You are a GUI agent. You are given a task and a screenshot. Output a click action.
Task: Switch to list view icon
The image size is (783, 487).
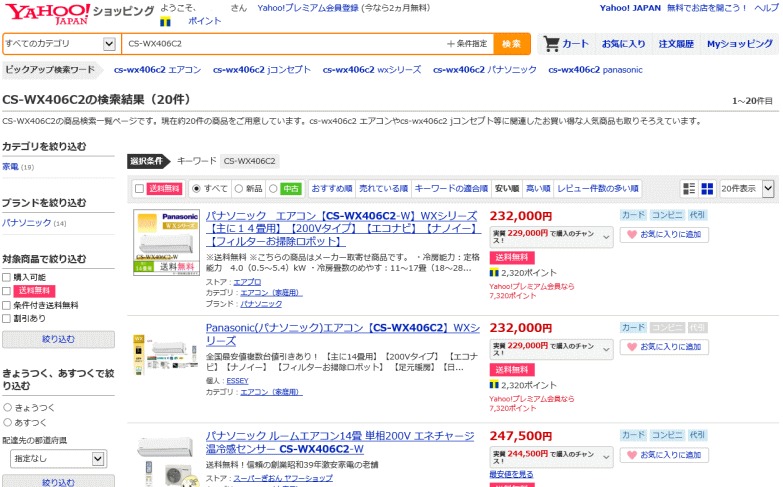689,188
